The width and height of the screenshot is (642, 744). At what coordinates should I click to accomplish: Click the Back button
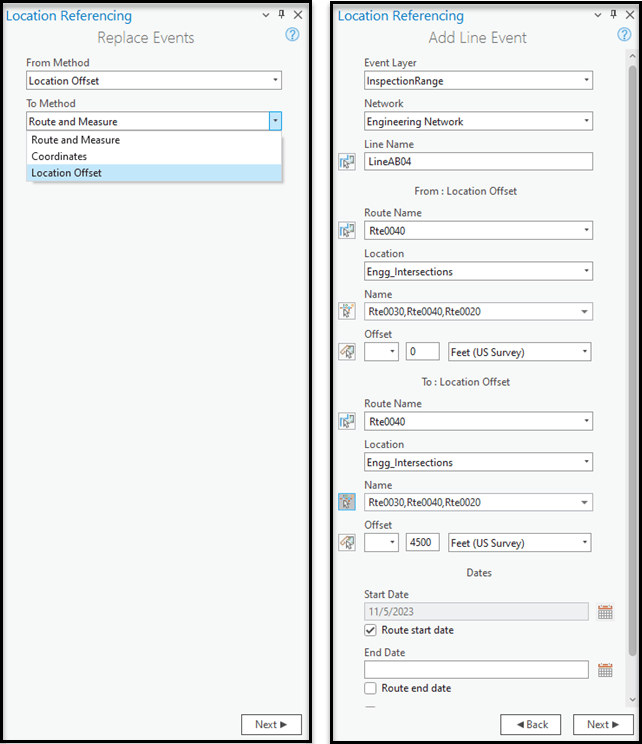click(x=532, y=725)
